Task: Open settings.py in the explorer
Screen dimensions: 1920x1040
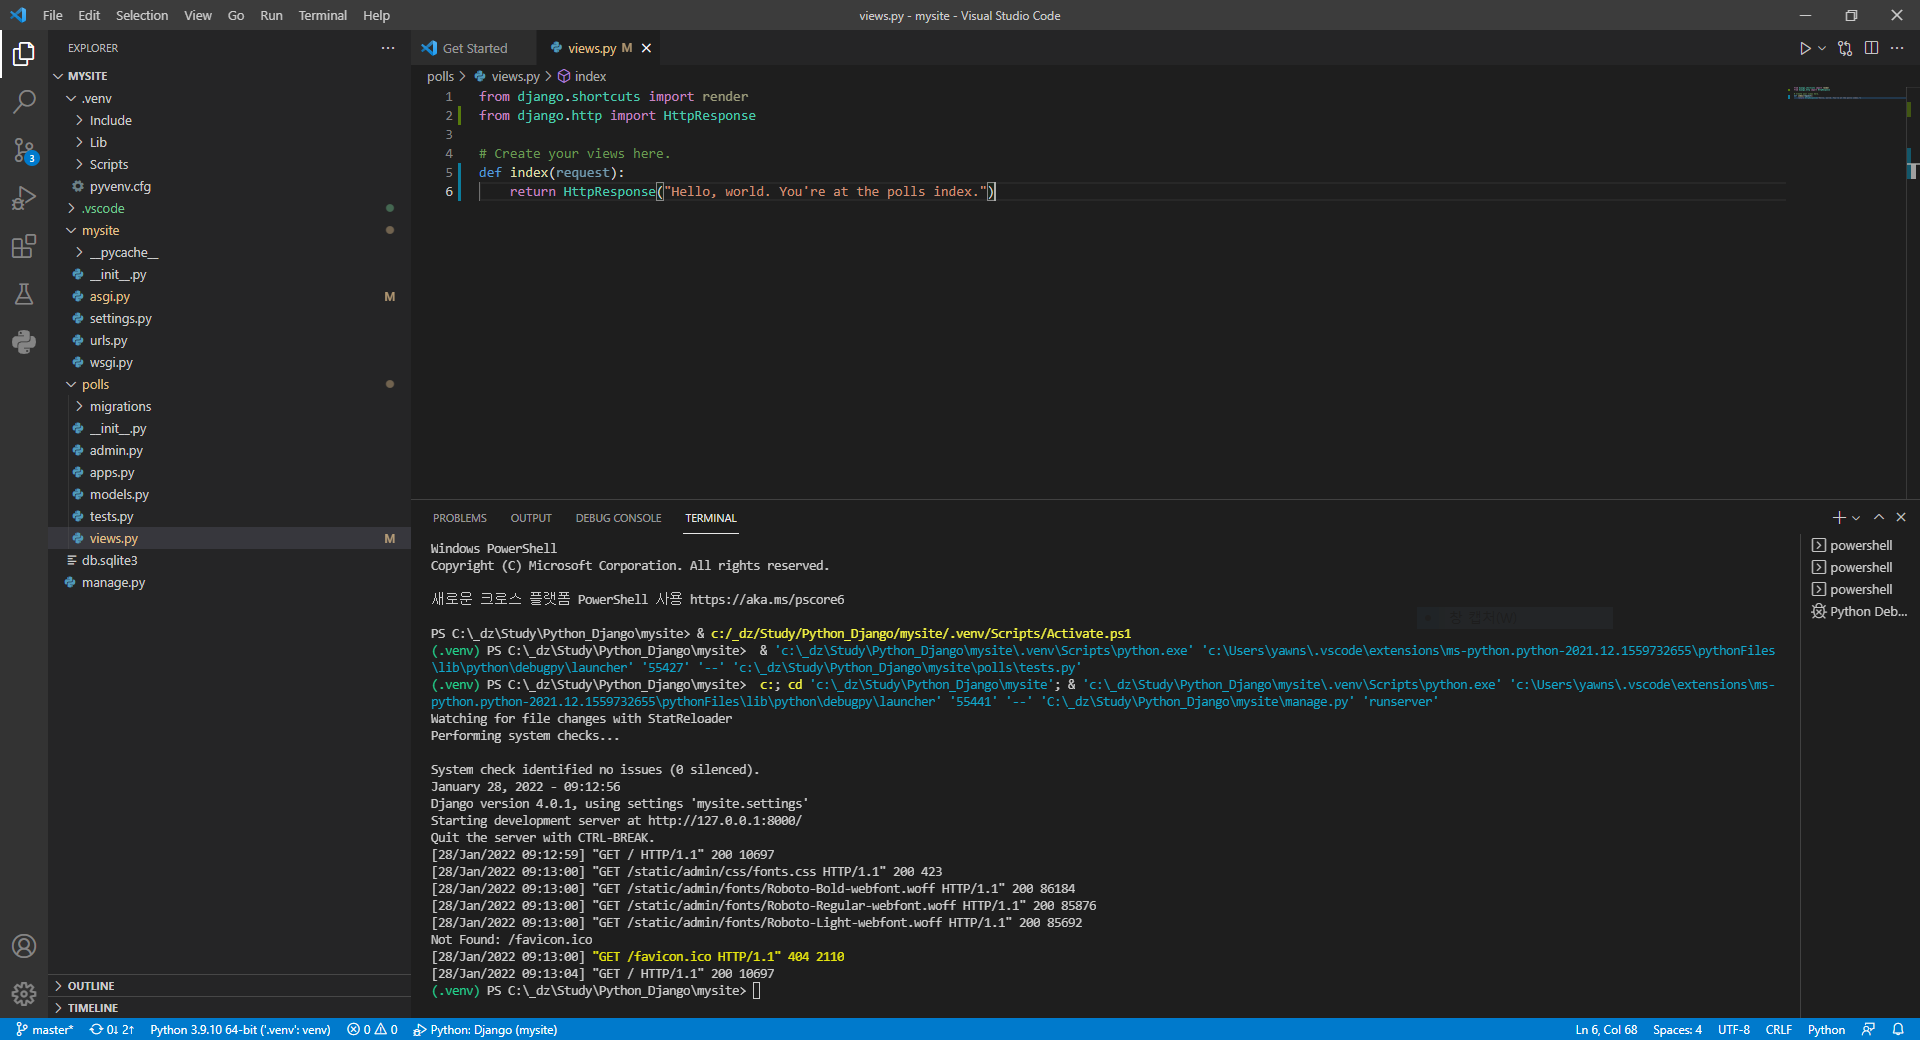Action: pyautogui.click(x=230, y=318)
